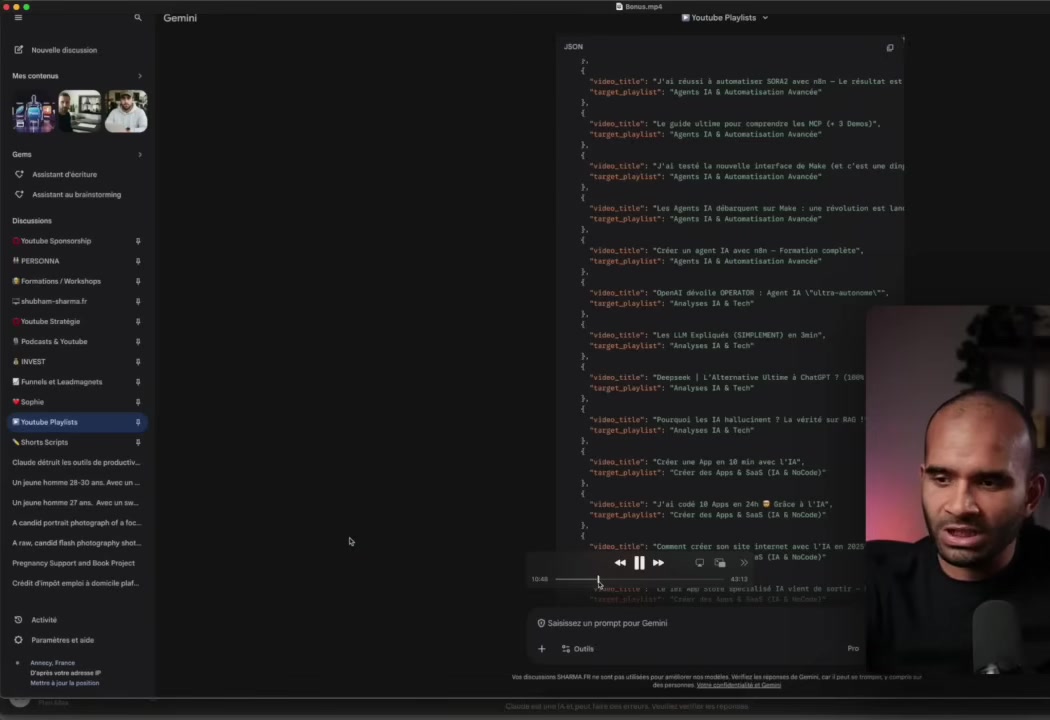This screenshot has width=1050, height=720.
Task: Open the Outils tools menu
Action: coord(578,648)
